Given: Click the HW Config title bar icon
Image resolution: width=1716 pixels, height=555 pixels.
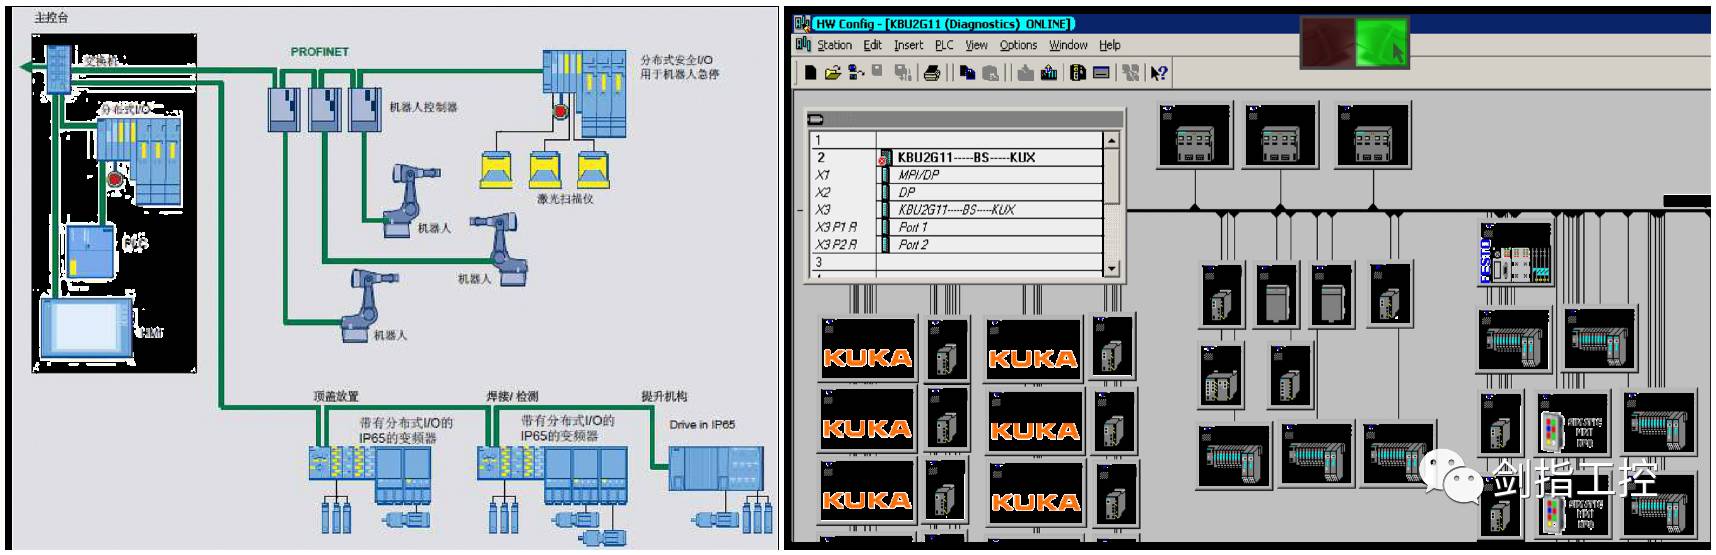Looking at the screenshot, I should tap(802, 23).
